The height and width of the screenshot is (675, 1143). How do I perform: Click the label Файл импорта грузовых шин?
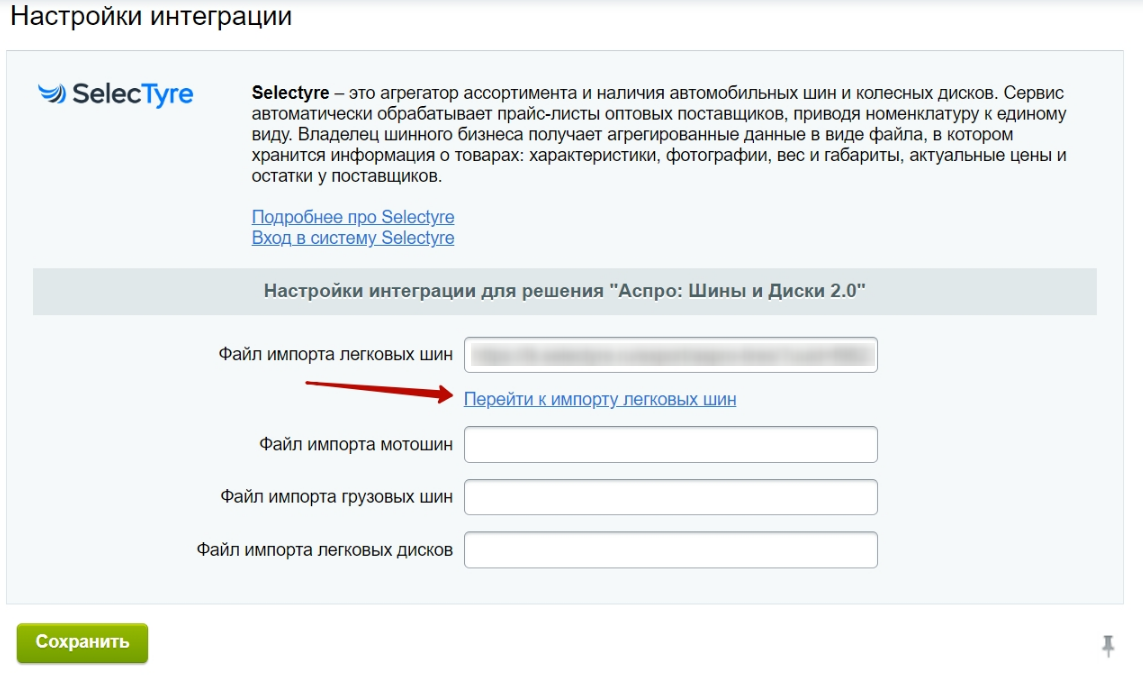pyautogui.click(x=336, y=497)
